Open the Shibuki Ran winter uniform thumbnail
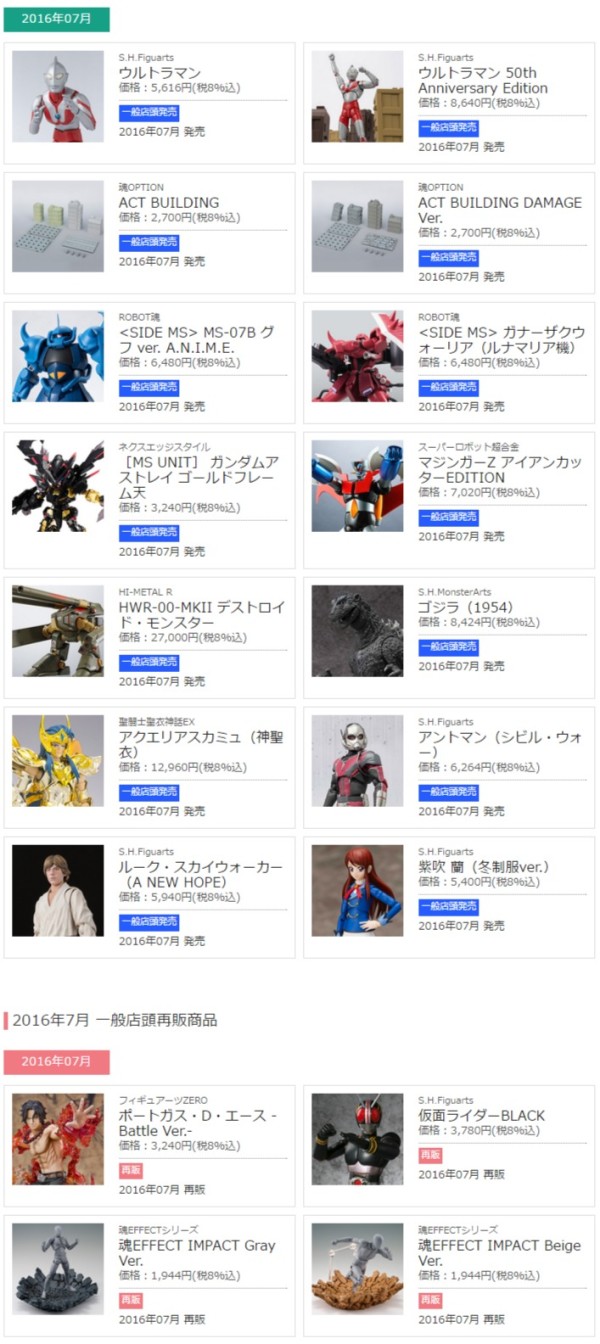The width and height of the screenshot is (600, 1344). point(357,890)
